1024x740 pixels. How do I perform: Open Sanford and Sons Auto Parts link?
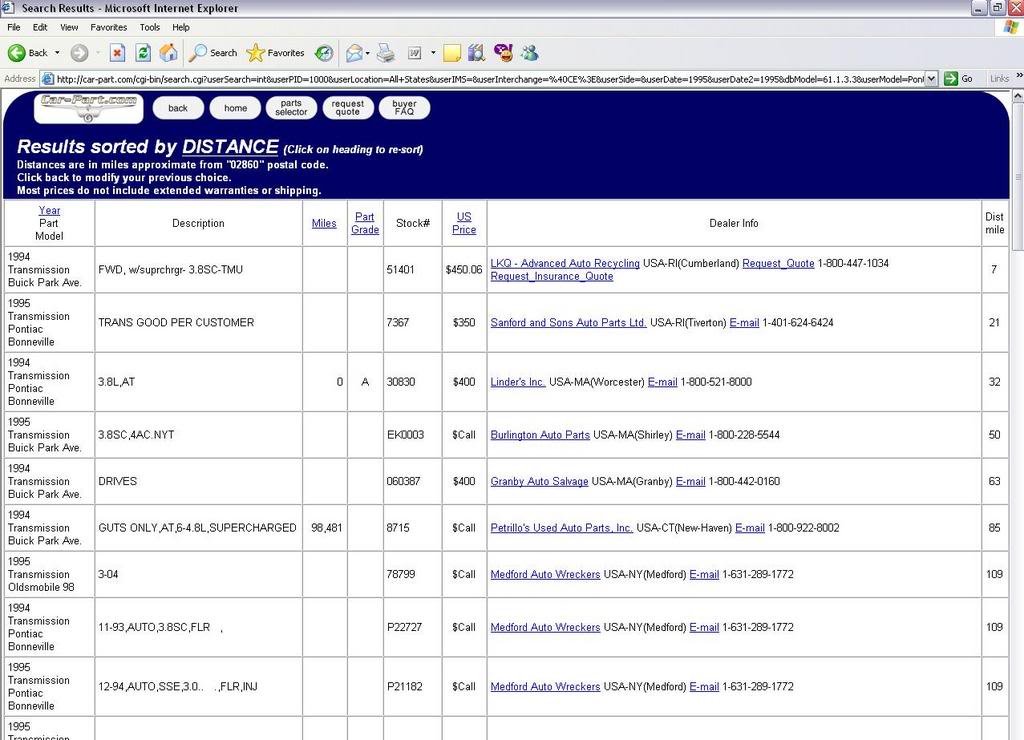click(569, 323)
